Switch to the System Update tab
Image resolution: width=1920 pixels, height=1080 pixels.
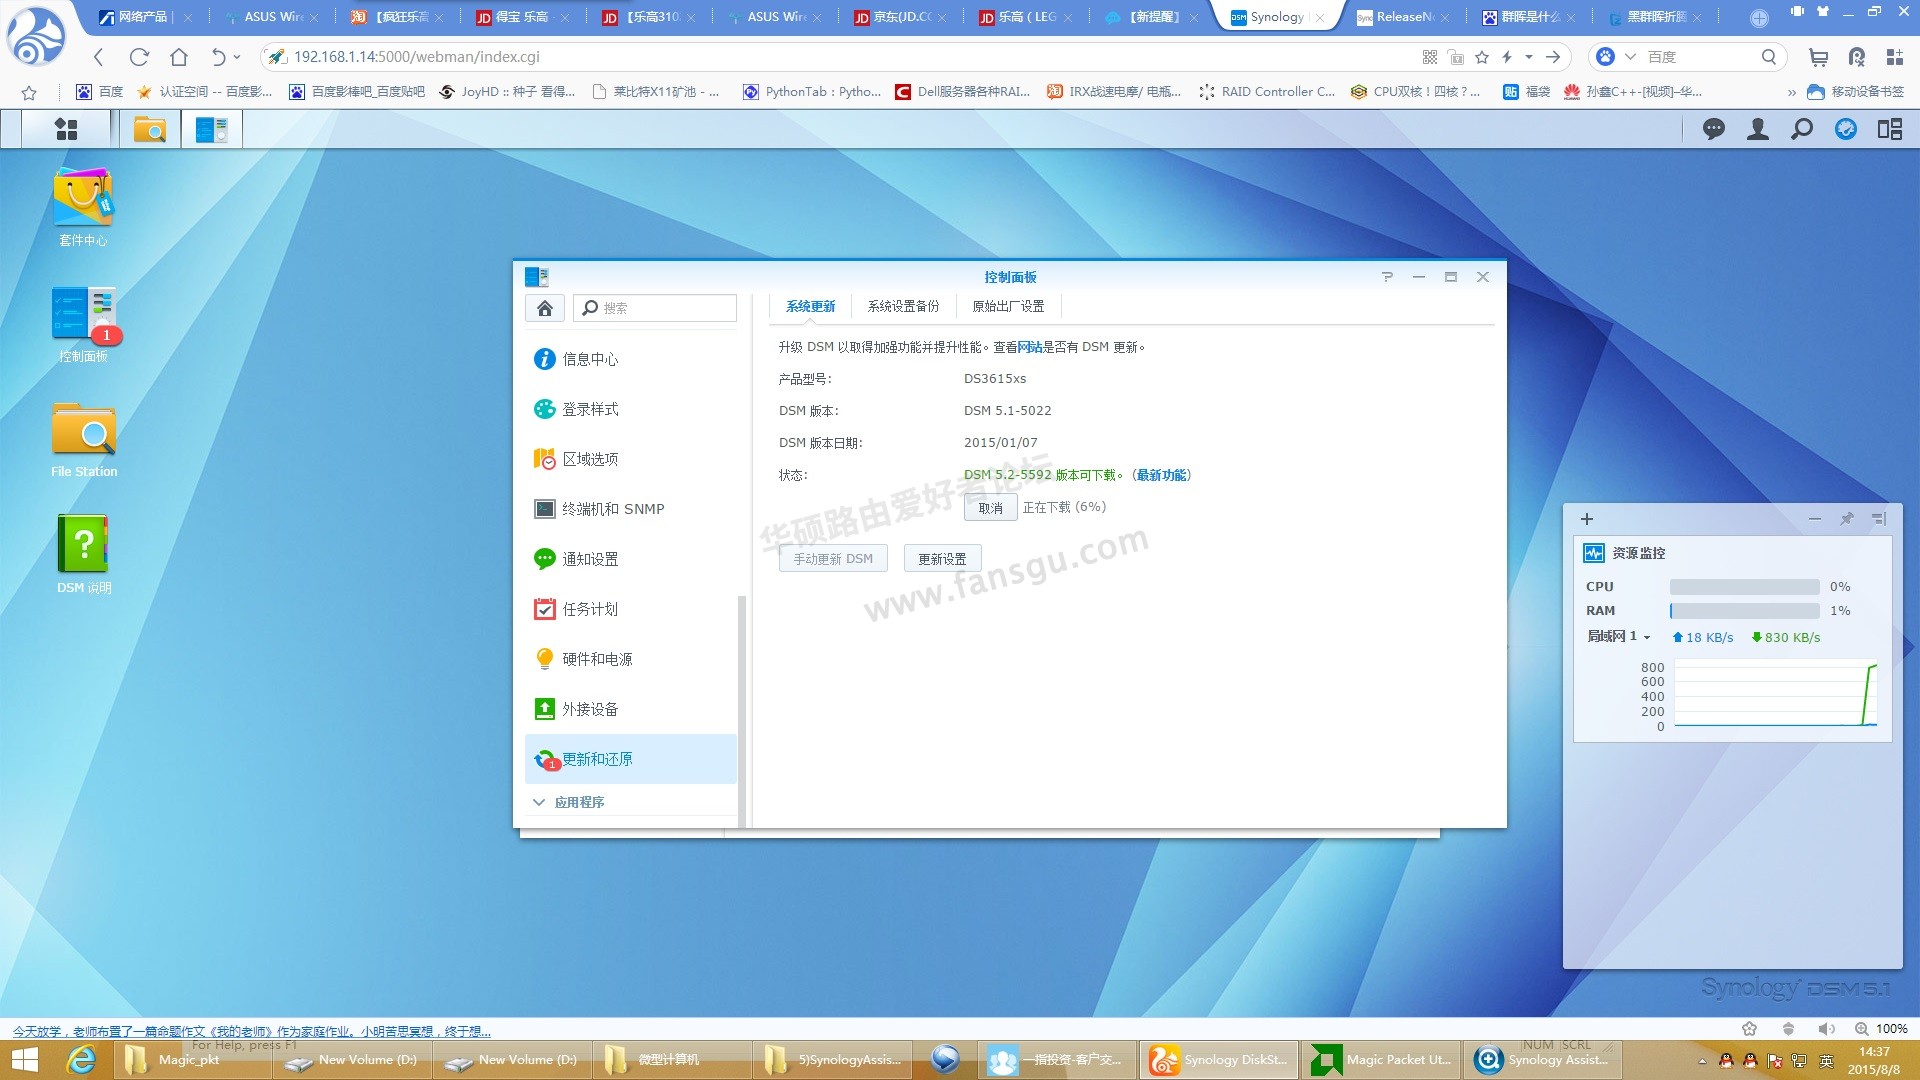click(x=810, y=306)
